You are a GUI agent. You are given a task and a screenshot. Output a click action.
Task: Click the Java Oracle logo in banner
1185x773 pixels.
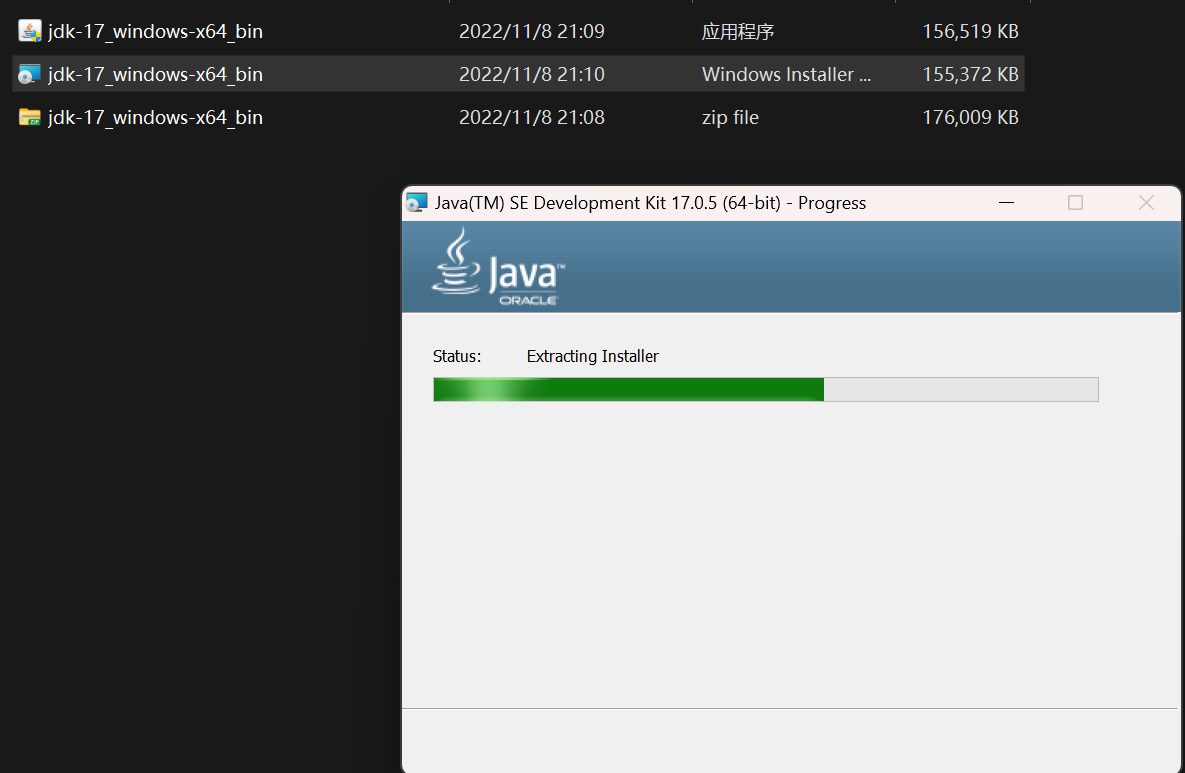click(x=498, y=267)
